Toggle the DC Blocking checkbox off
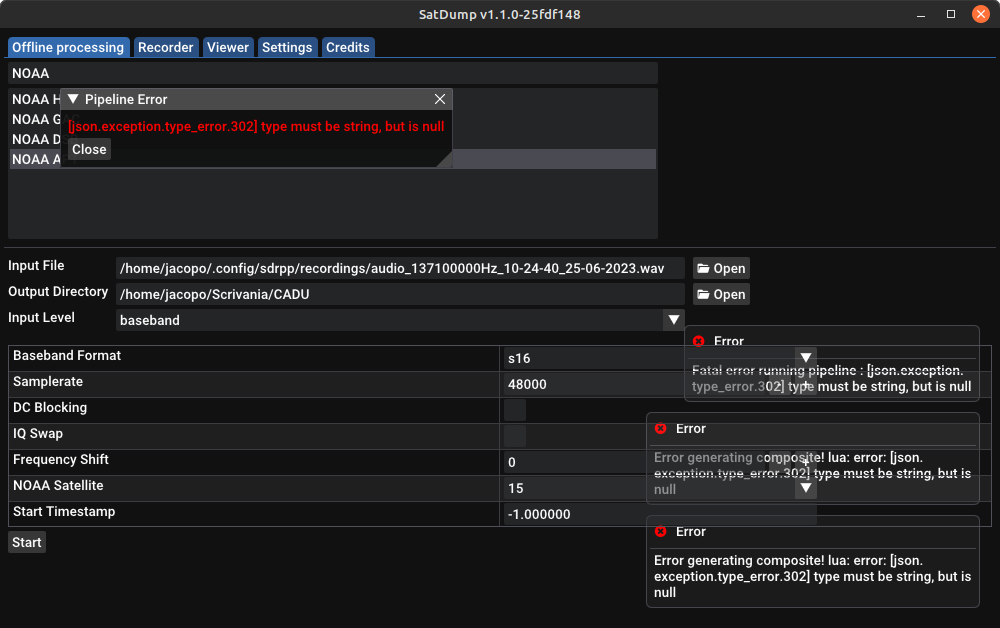 coord(514,410)
